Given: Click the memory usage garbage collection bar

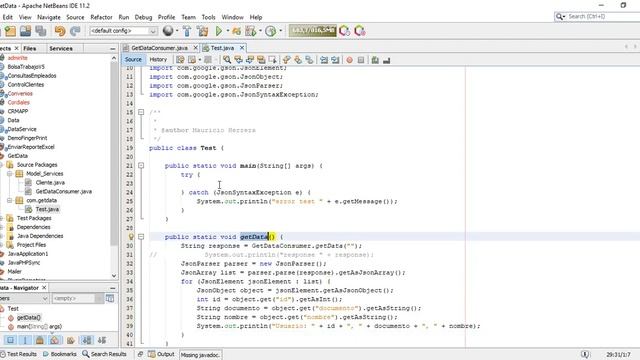Looking at the screenshot, I should 313,31.
